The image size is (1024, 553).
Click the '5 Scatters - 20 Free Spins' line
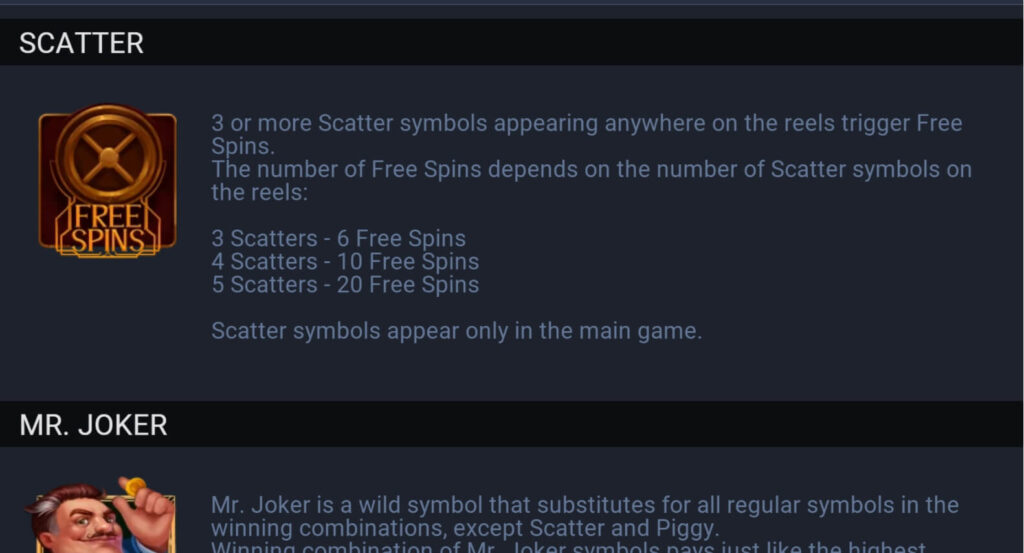pos(345,285)
